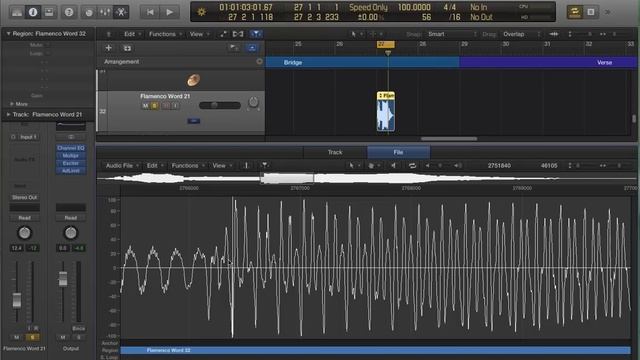Open the Exciter plug-in slot

tap(71, 163)
